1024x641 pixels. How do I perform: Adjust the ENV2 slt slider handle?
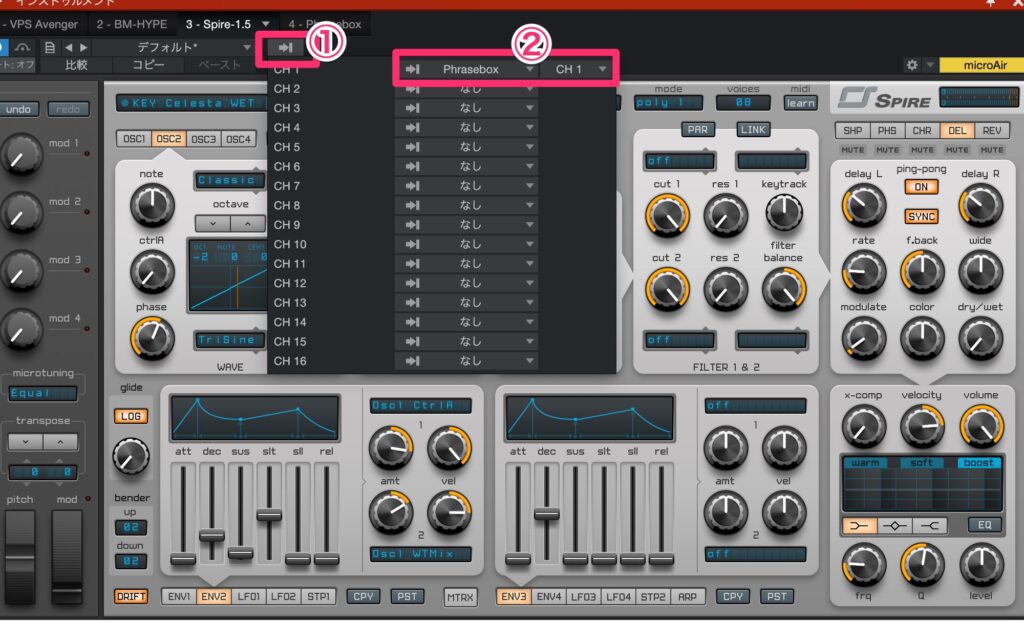click(x=269, y=515)
